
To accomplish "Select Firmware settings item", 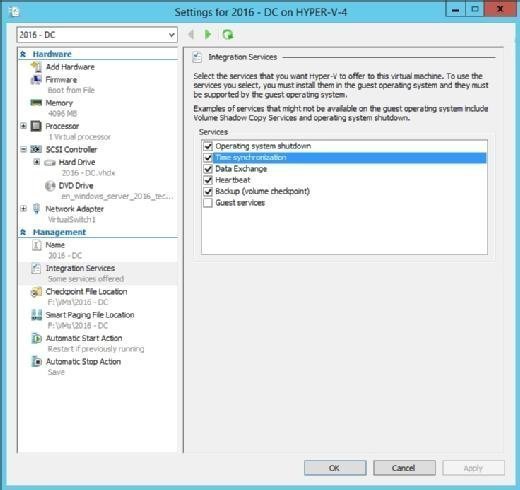I will point(61,80).
